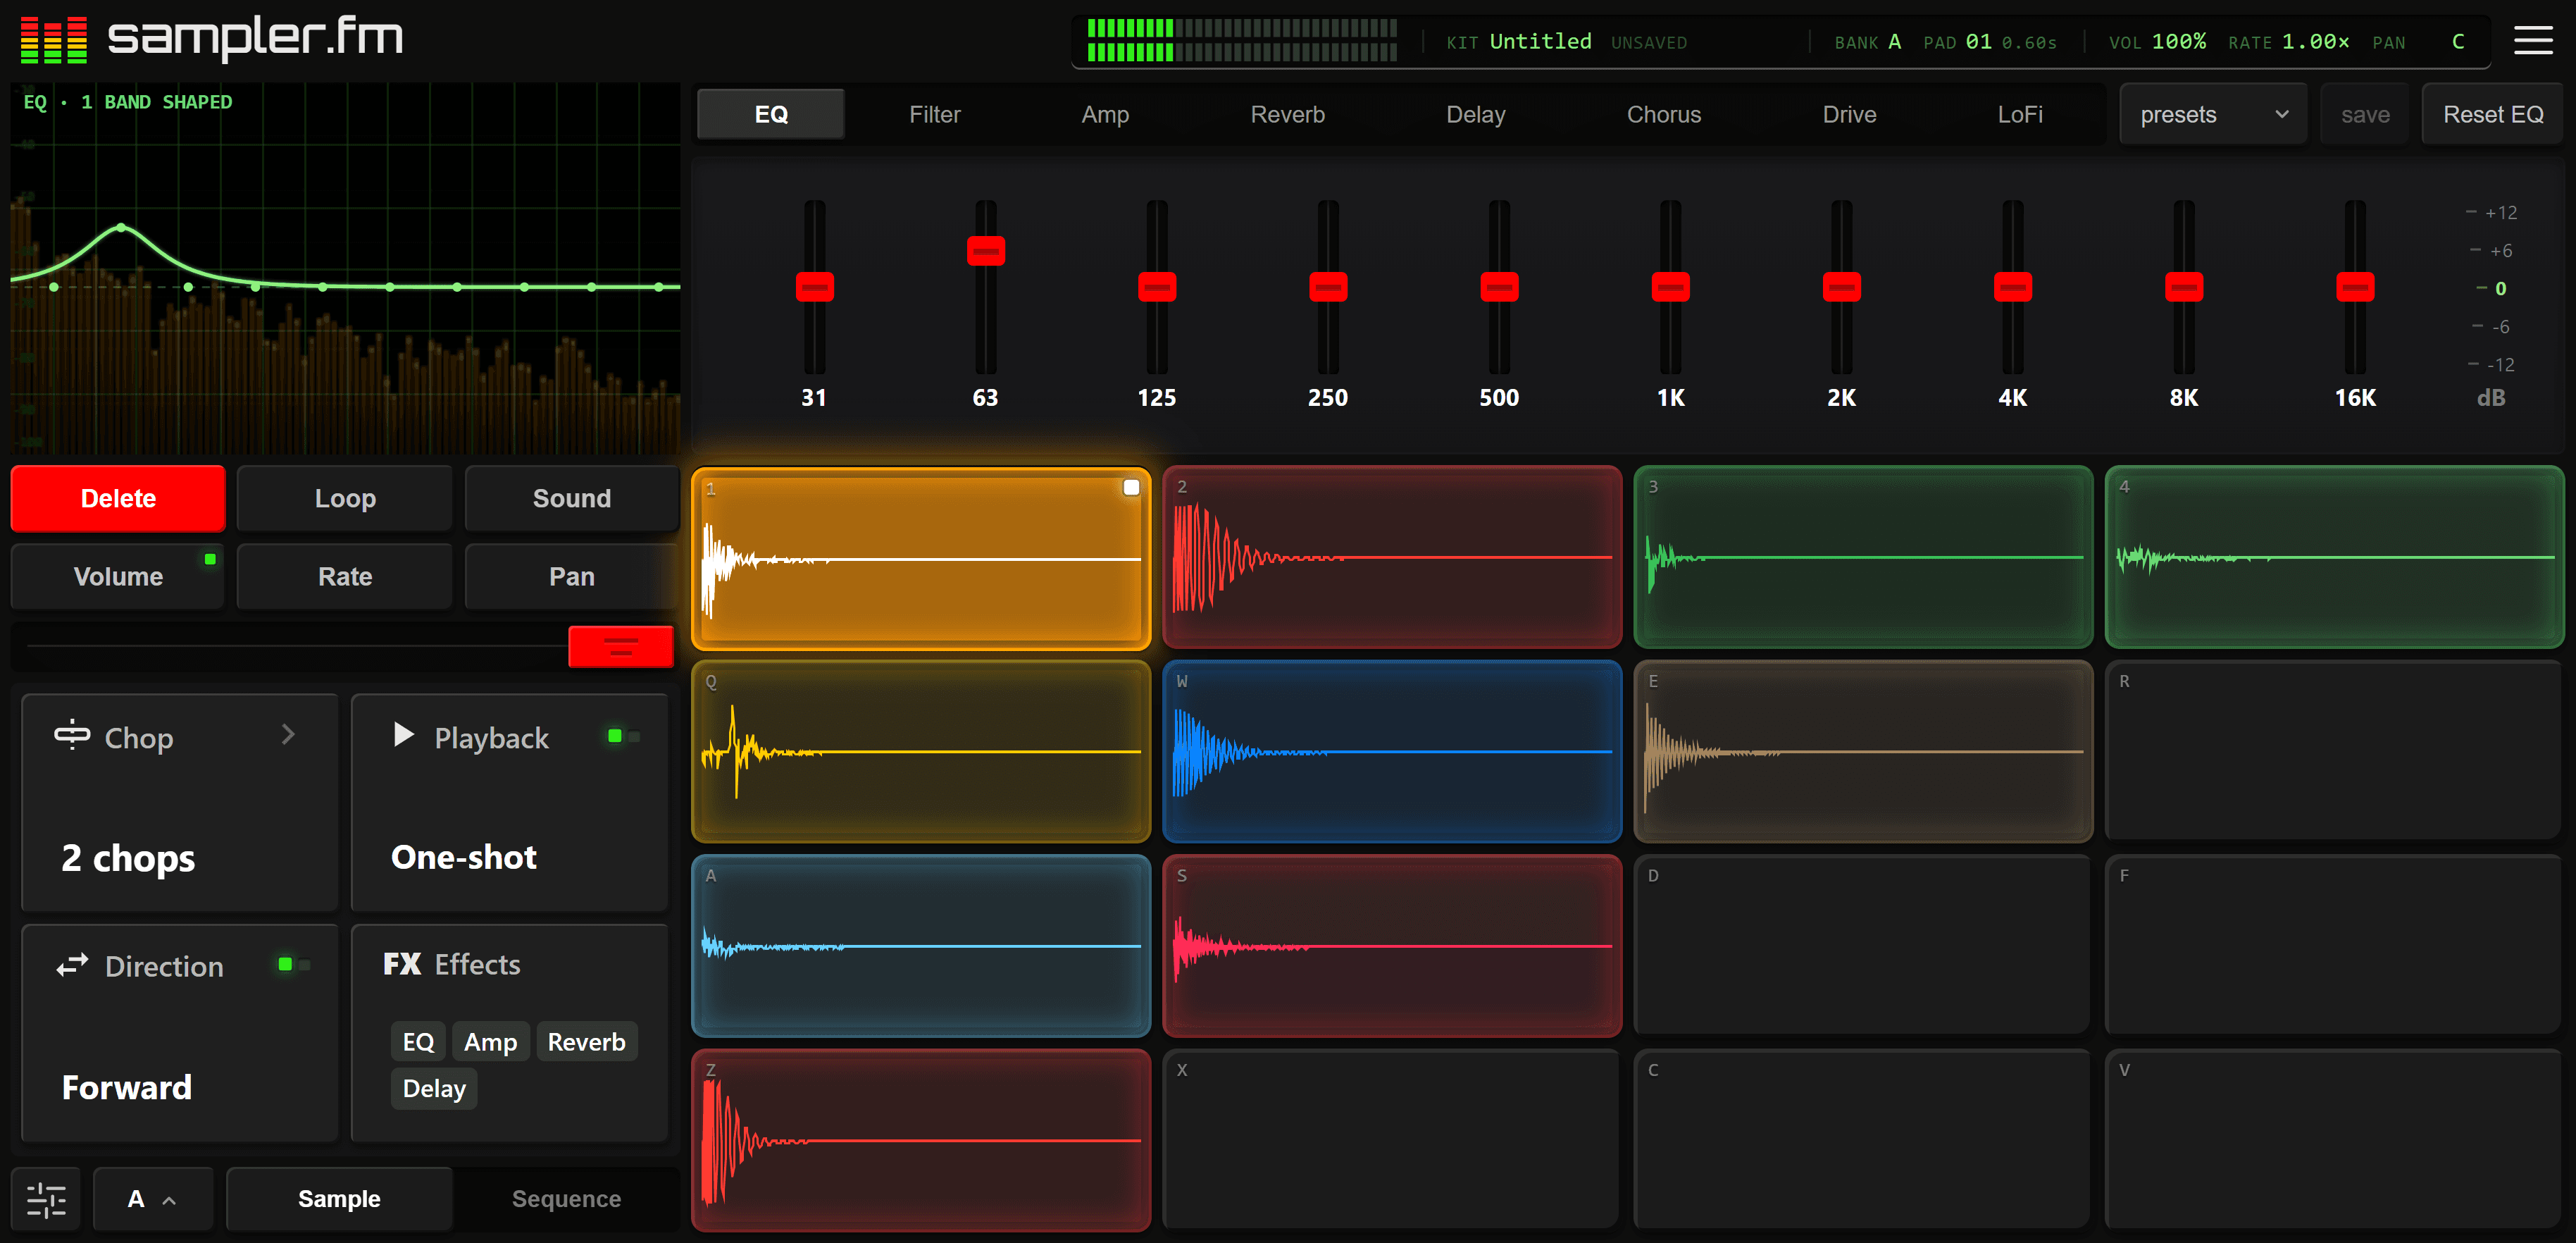The height and width of the screenshot is (1243, 2576).
Task: Open the hamburger menu
Action: [x=2533, y=41]
